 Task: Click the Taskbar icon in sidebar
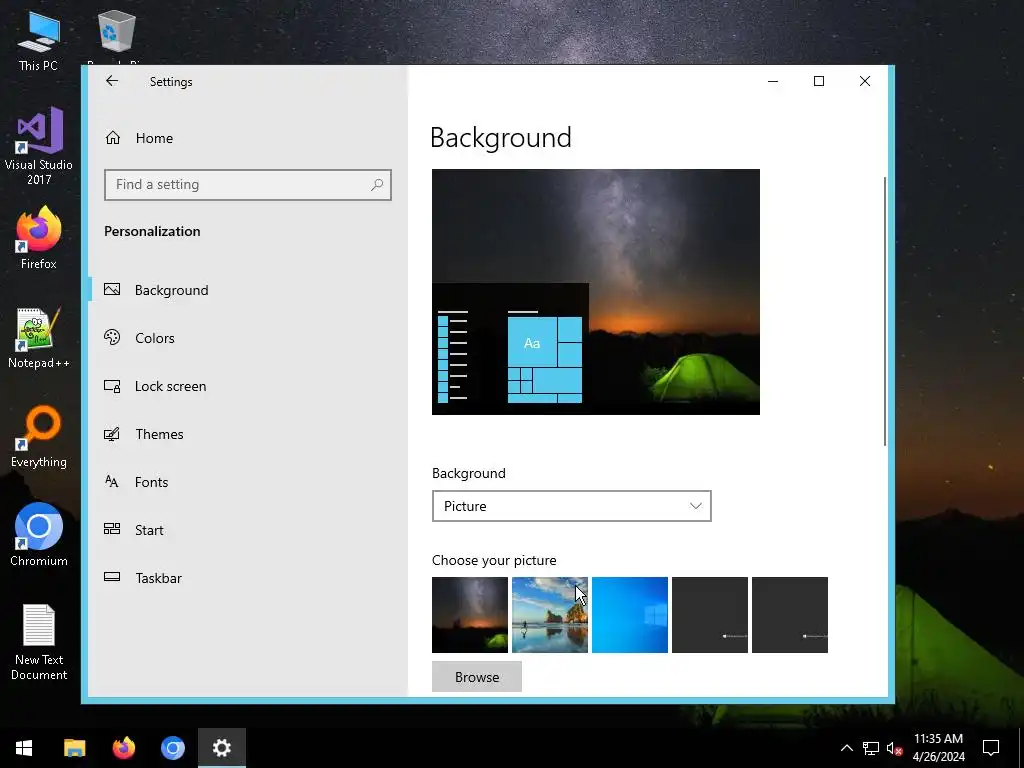pos(112,577)
